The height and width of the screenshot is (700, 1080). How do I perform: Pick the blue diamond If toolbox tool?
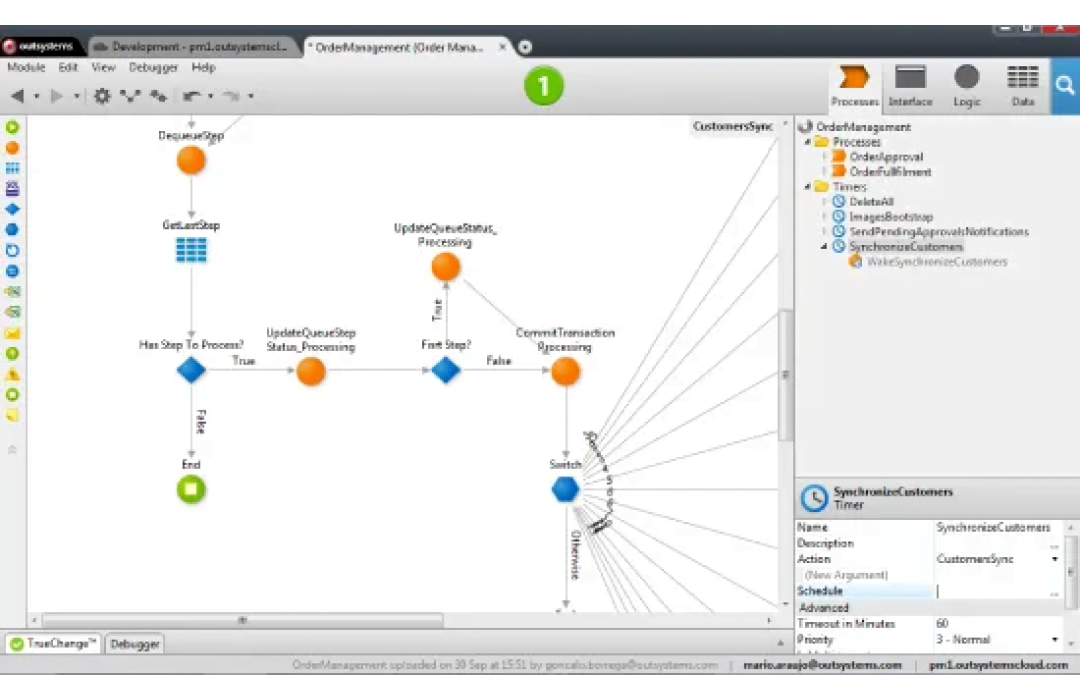[12, 209]
